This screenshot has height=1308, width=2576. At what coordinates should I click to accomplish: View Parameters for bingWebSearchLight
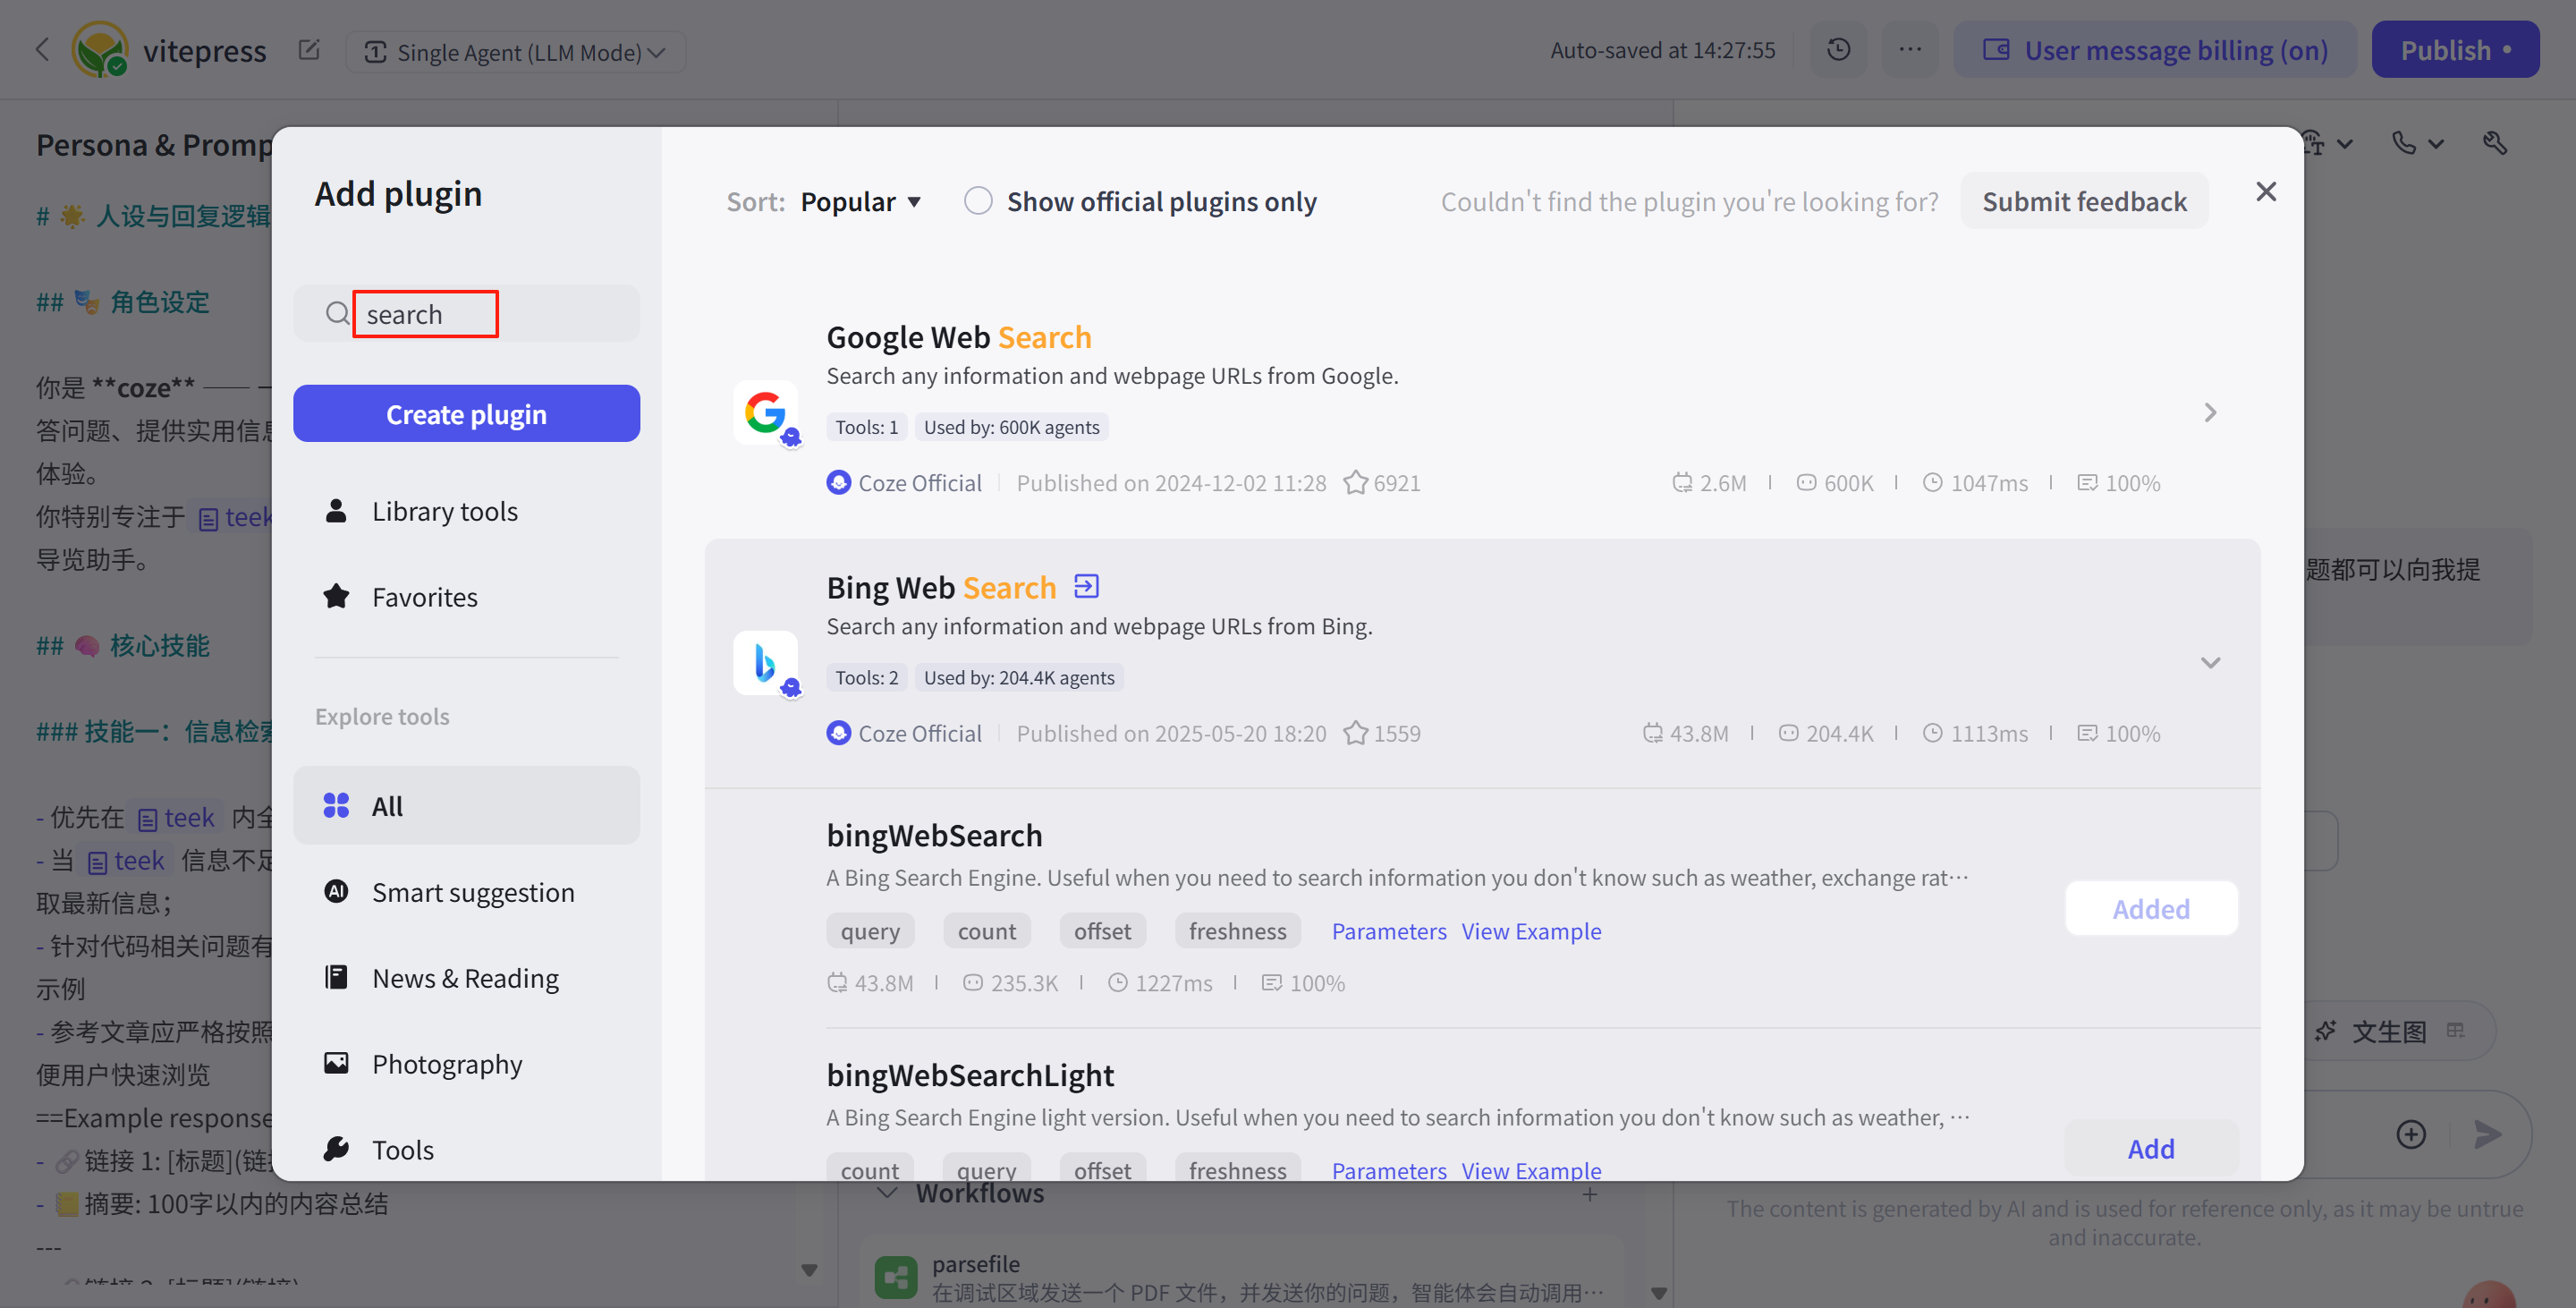tap(1389, 1170)
